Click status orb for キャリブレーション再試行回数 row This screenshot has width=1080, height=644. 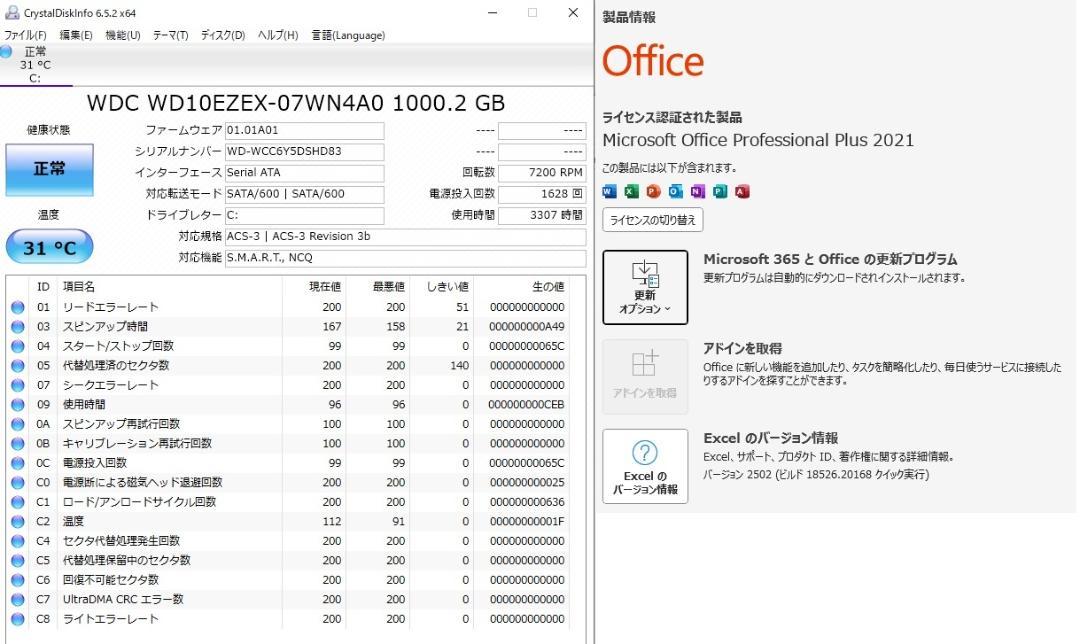tap(18, 444)
